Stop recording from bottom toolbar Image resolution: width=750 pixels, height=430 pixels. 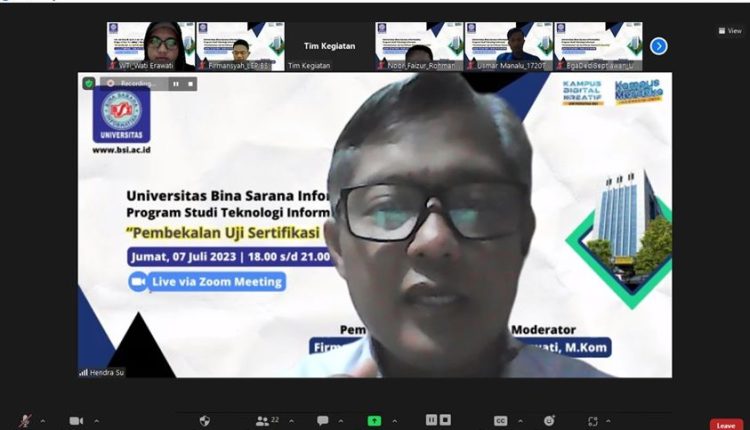coord(445,420)
